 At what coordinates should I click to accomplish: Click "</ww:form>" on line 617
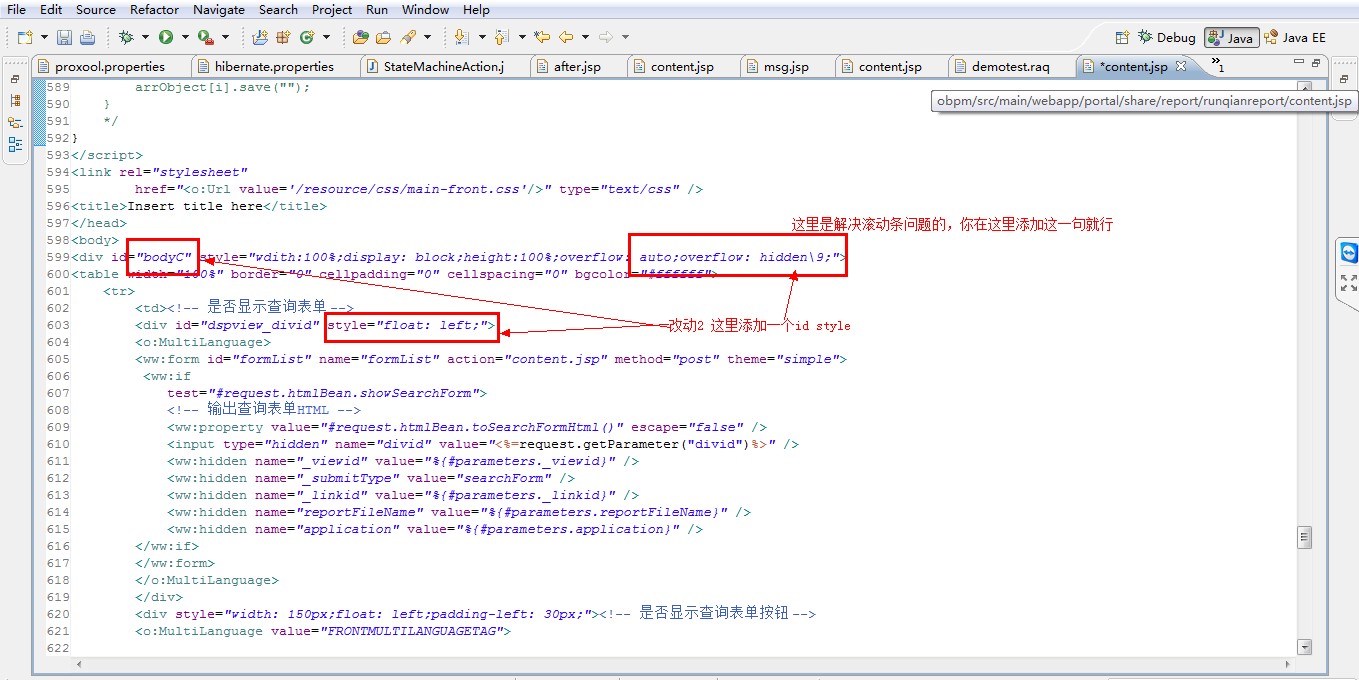coord(175,563)
